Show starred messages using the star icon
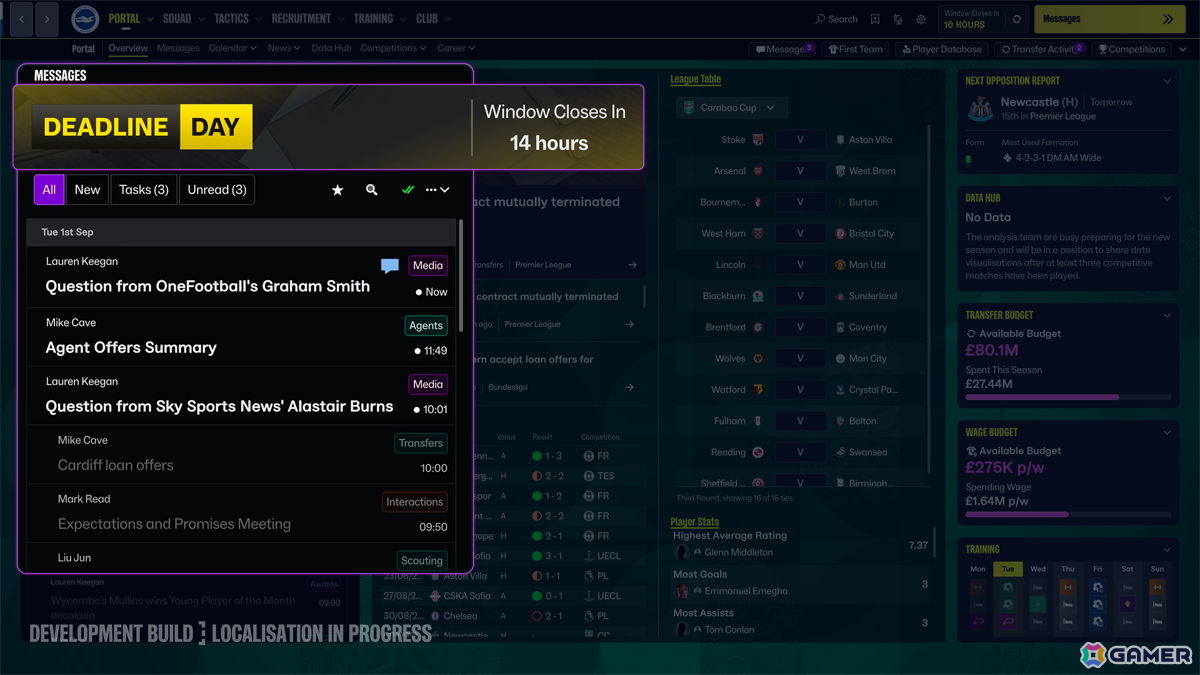The height and width of the screenshot is (675, 1200). coord(337,190)
